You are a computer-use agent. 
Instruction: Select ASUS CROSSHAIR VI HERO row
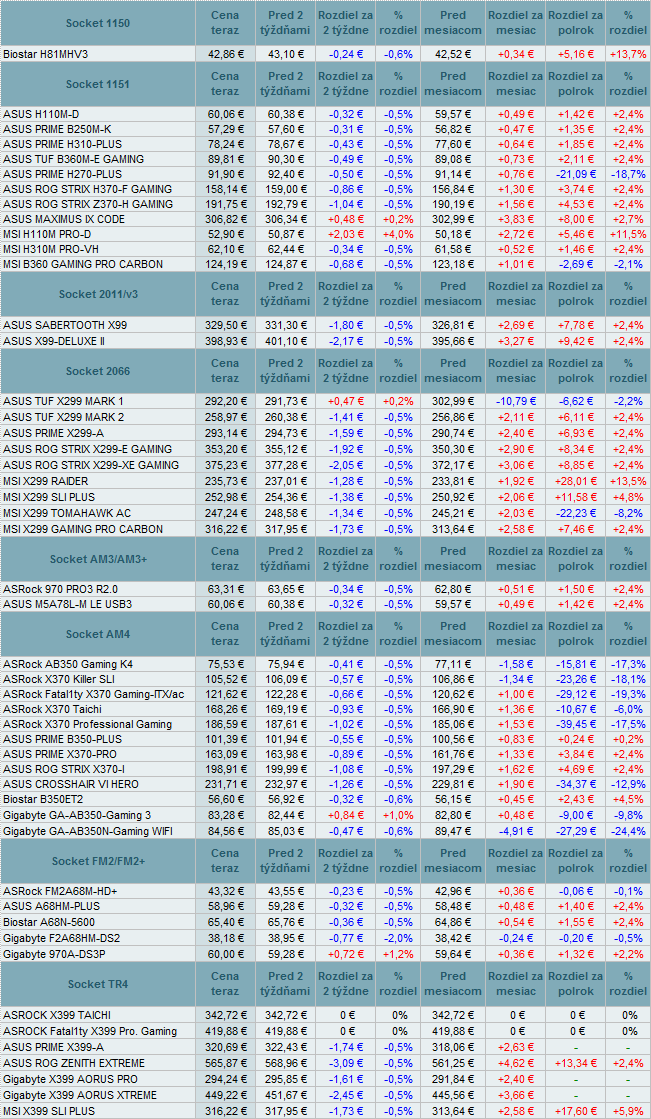click(71, 784)
